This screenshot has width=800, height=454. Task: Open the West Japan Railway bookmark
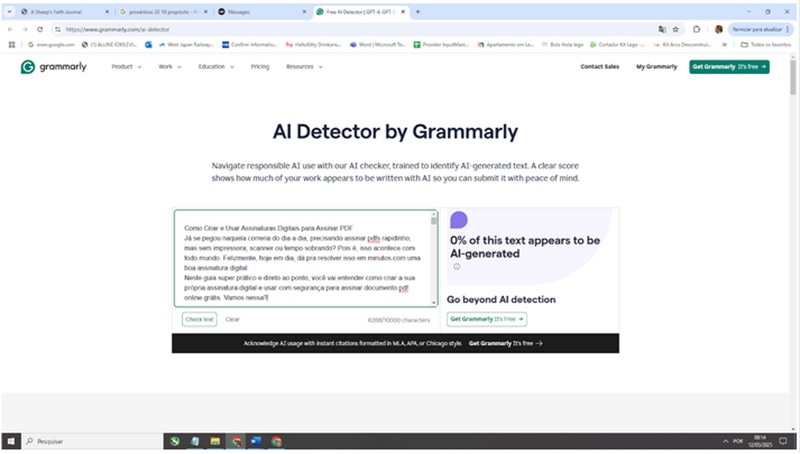186,45
